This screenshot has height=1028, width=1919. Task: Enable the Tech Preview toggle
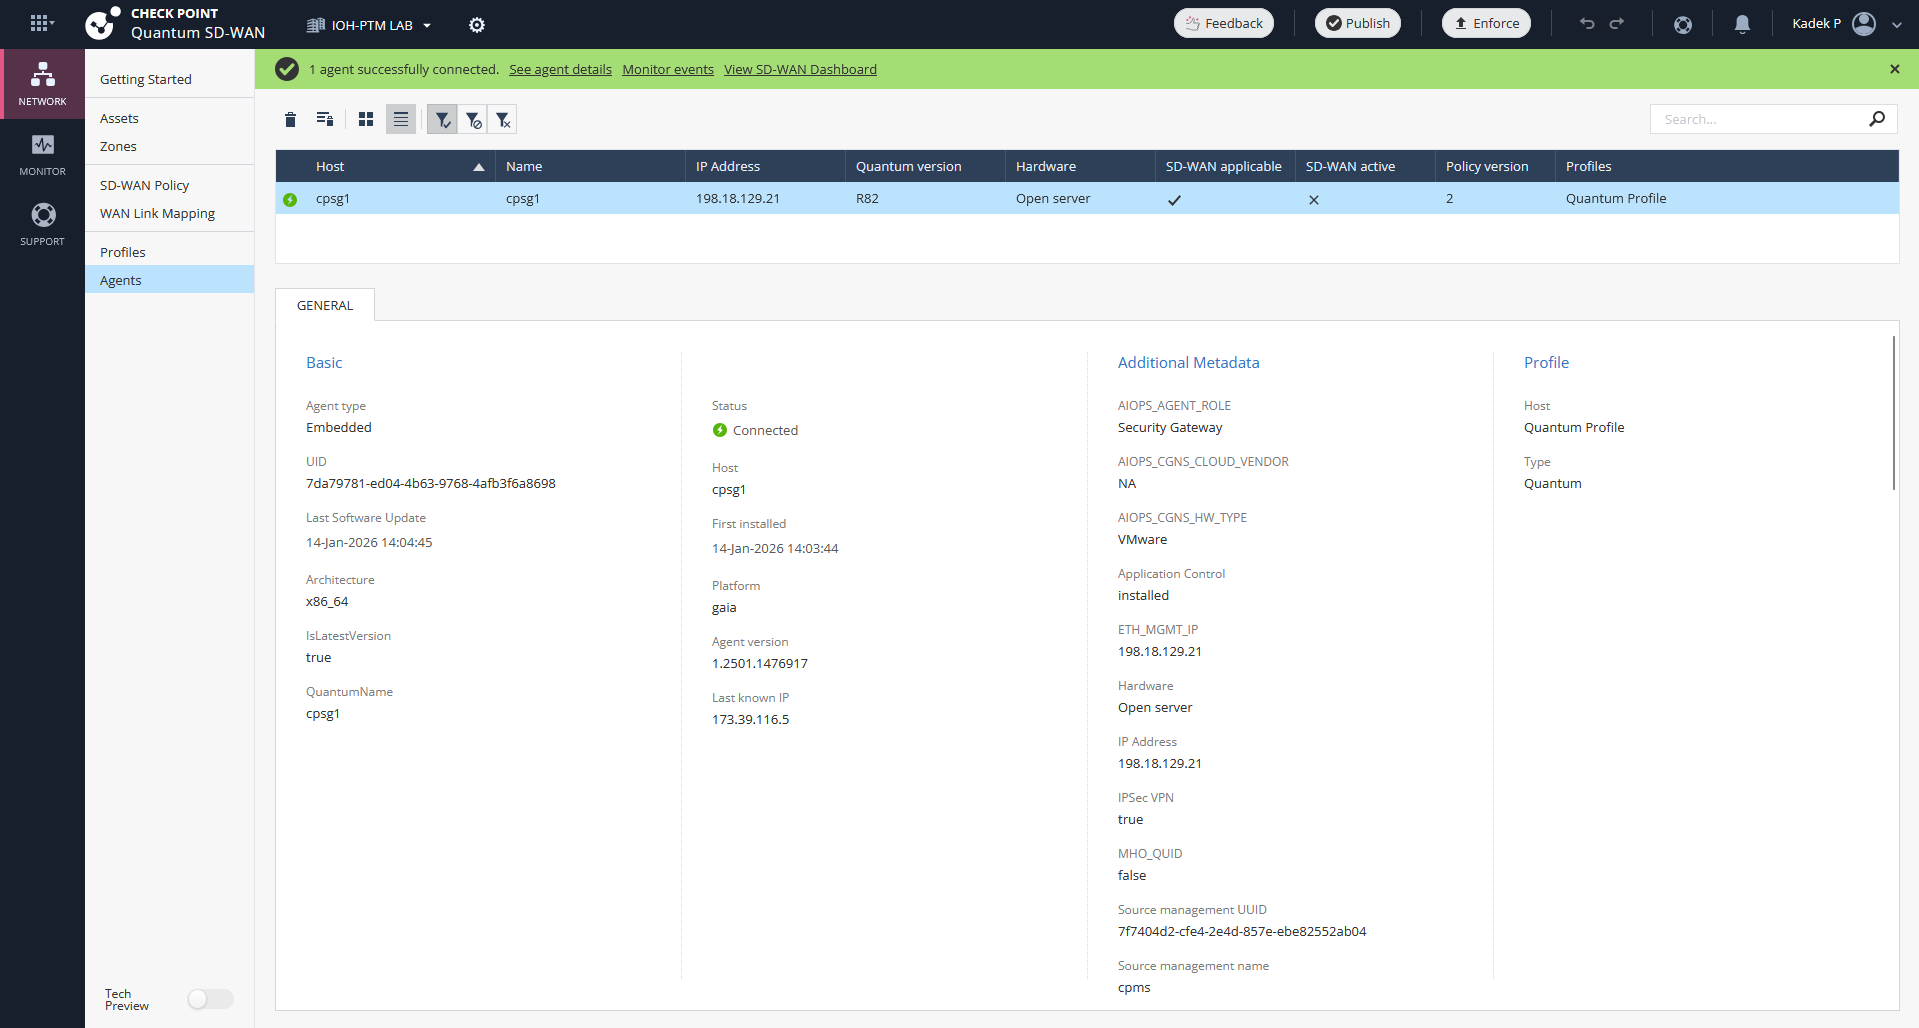[x=210, y=999]
